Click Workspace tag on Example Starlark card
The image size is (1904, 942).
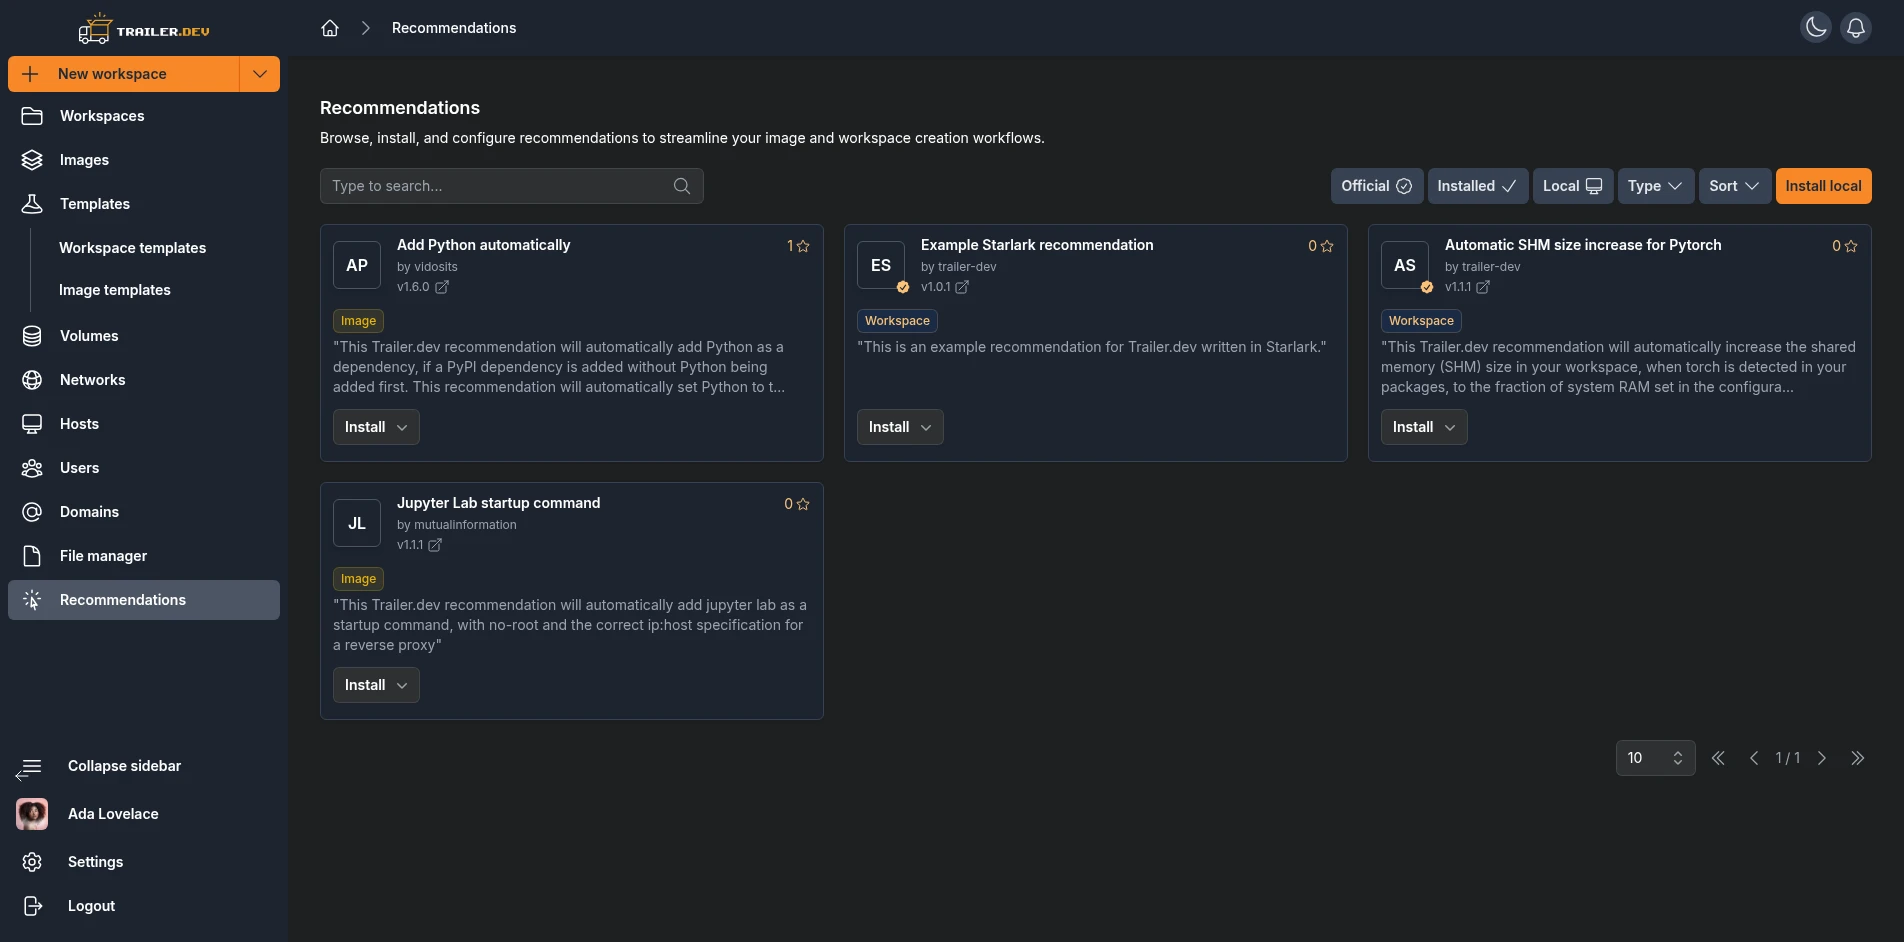pyautogui.click(x=897, y=321)
